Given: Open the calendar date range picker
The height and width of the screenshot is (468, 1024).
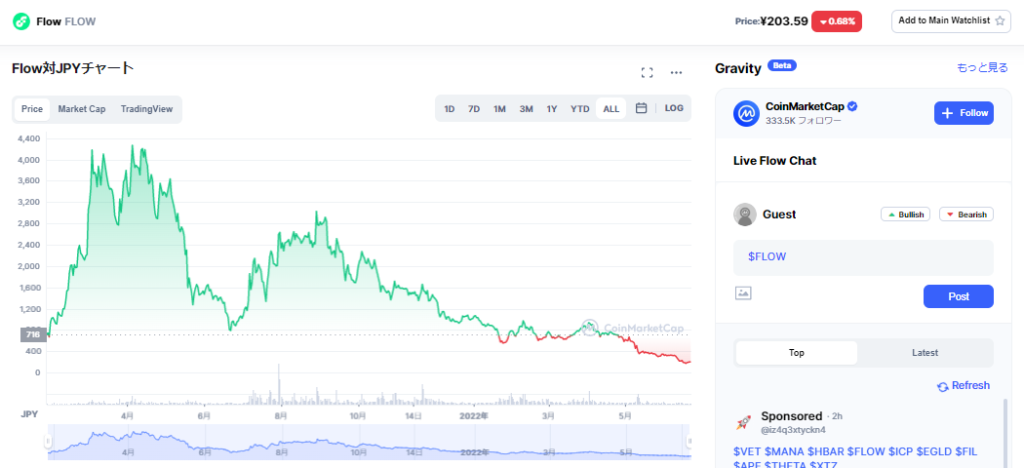Looking at the screenshot, I should click(x=641, y=108).
